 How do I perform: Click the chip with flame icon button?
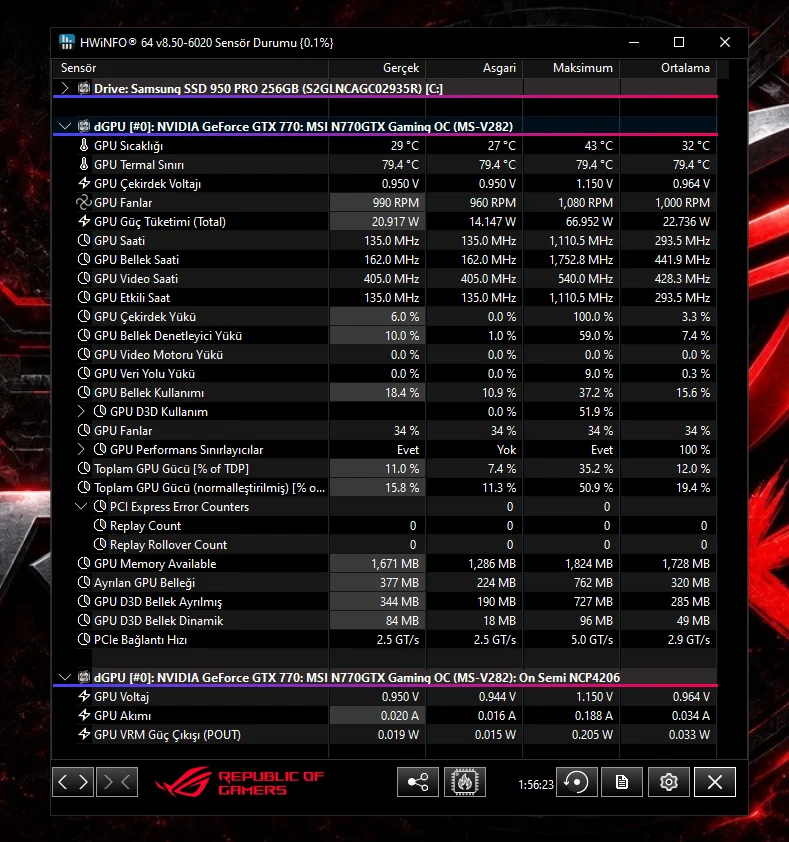pyautogui.click(x=465, y=782)
